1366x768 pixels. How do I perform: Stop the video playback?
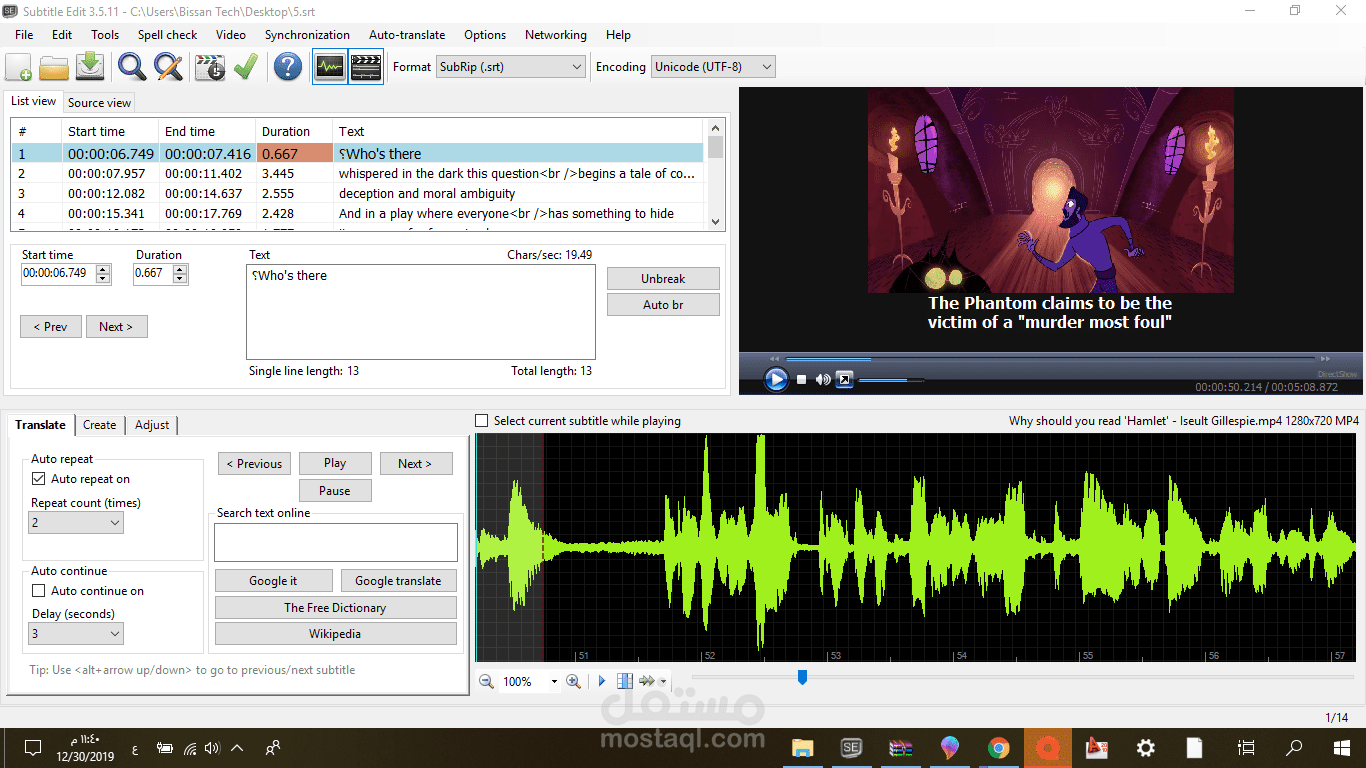(x=801, y=379)
